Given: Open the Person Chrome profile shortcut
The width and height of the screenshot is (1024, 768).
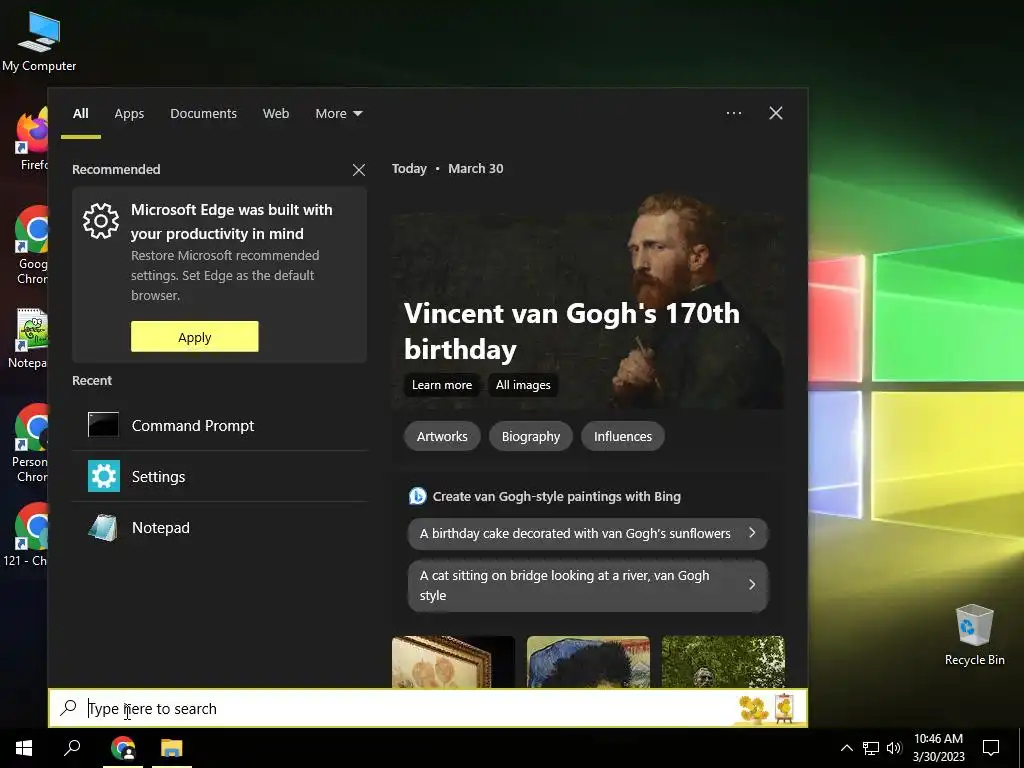Looking at the screenshot, I should pyautogui.click(x=31, y=443).
